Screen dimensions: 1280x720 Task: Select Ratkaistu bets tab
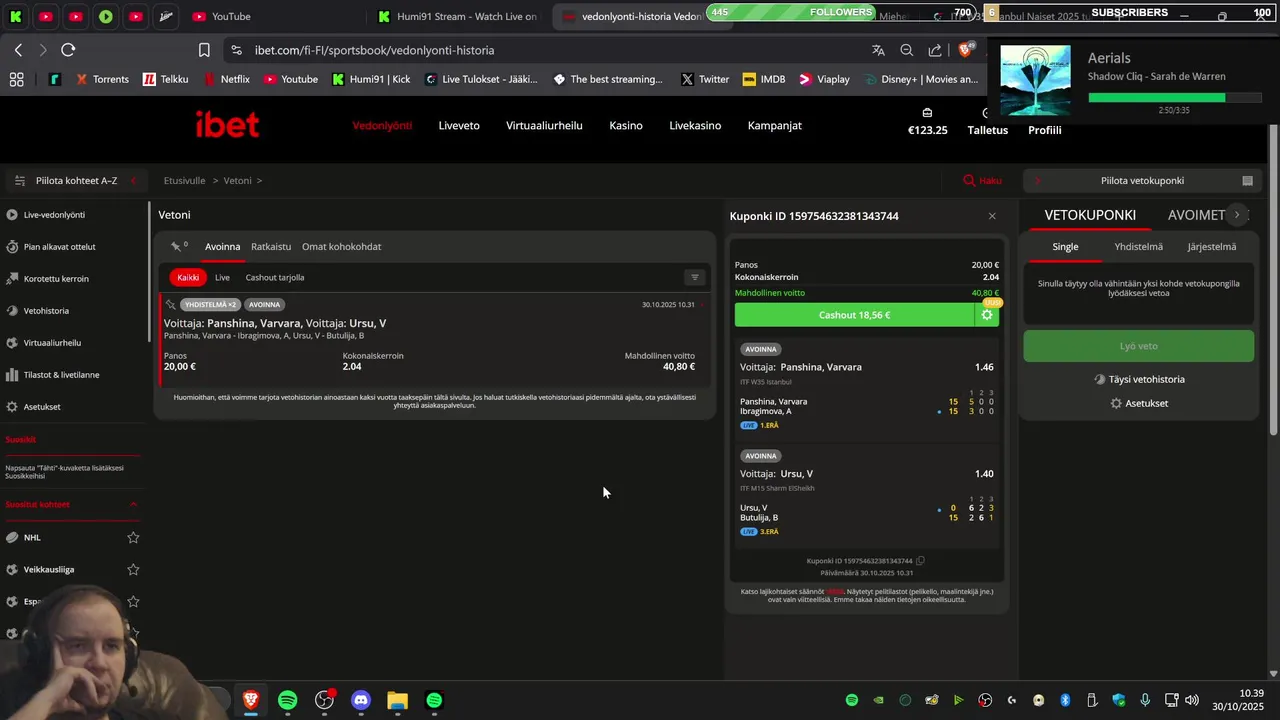[x=271, y=247]
